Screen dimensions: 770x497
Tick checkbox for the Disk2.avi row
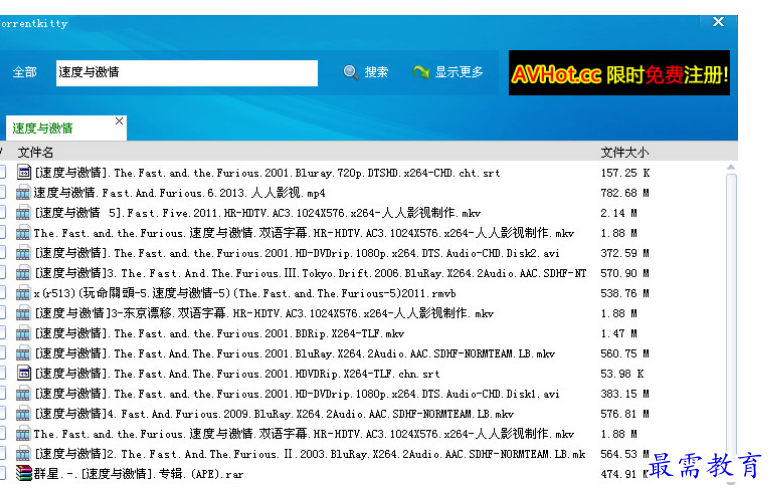click(2, 253)
